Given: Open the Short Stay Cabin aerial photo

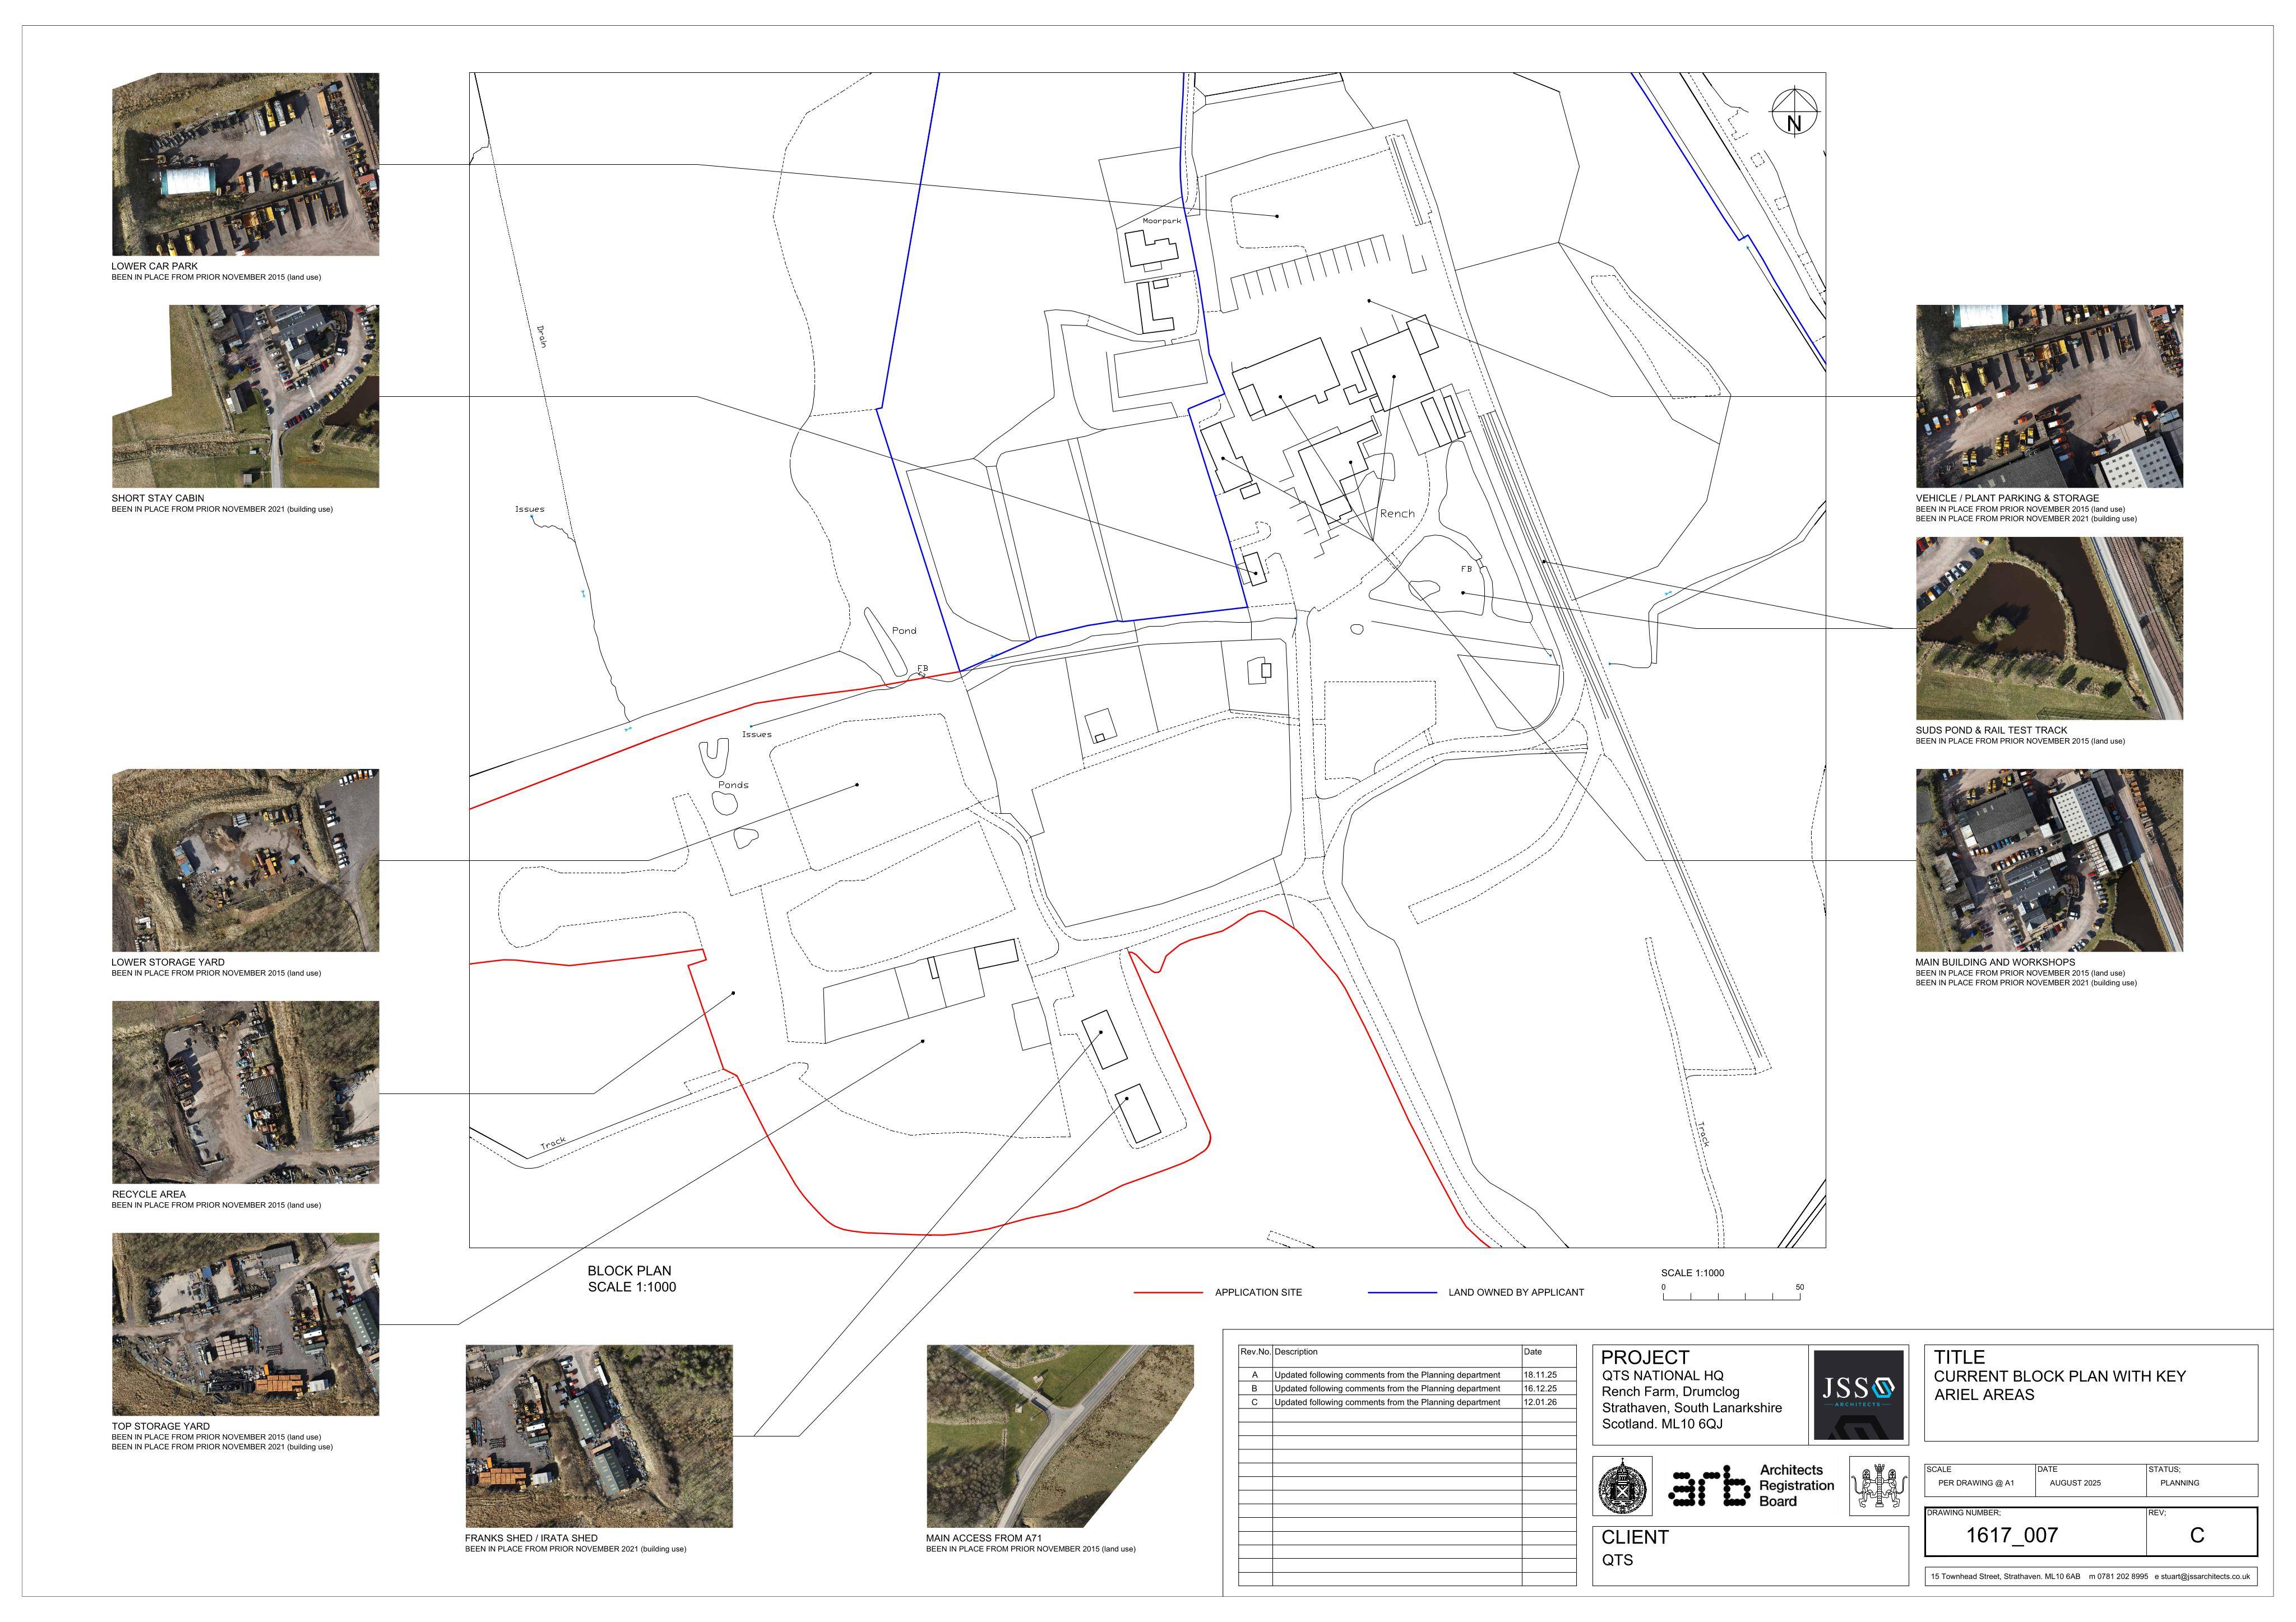Looking at the screenshot, I should pos(245,396).
